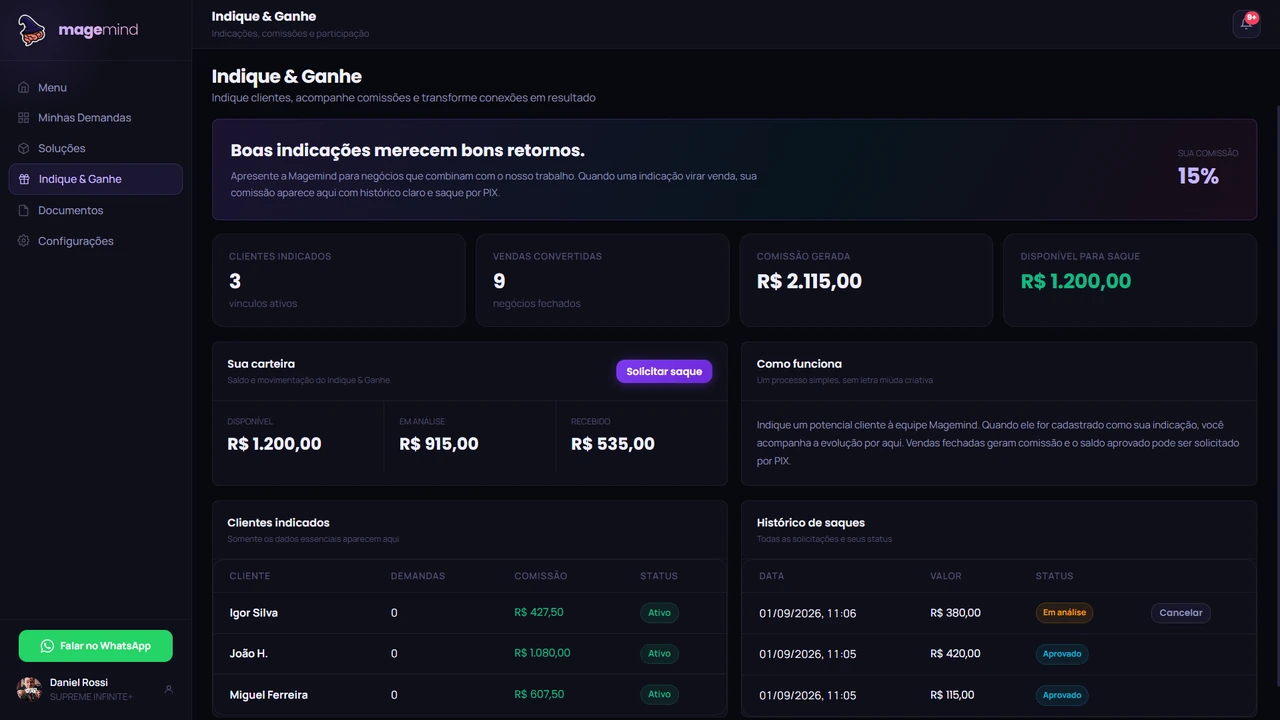Cancel the R$ 380,00 withdrawal request

[1181, 613]
